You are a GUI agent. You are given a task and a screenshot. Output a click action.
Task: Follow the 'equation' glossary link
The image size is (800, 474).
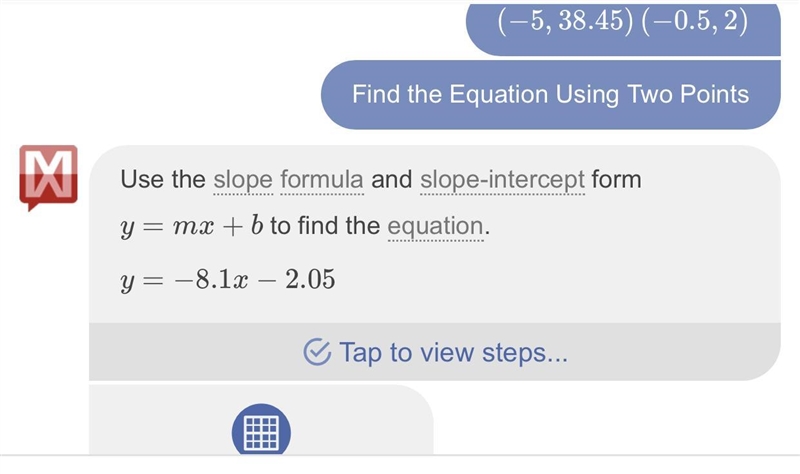[x=435, y=226]
